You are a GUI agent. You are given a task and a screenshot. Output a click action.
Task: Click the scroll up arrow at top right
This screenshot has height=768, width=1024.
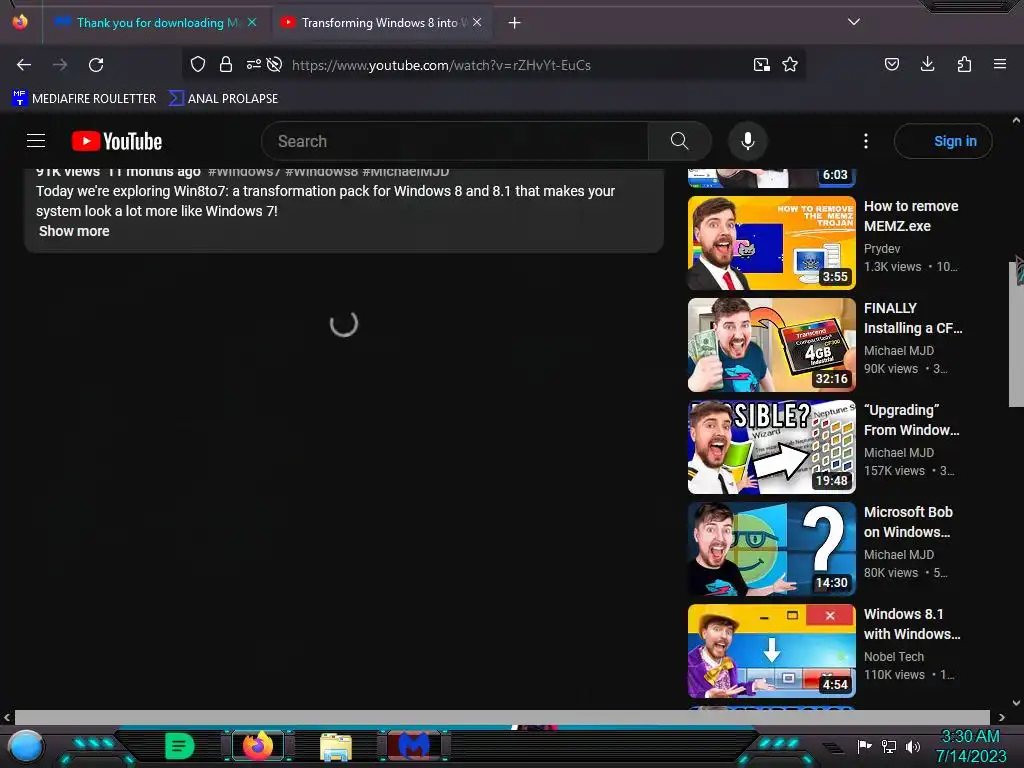click(1016, 120)
